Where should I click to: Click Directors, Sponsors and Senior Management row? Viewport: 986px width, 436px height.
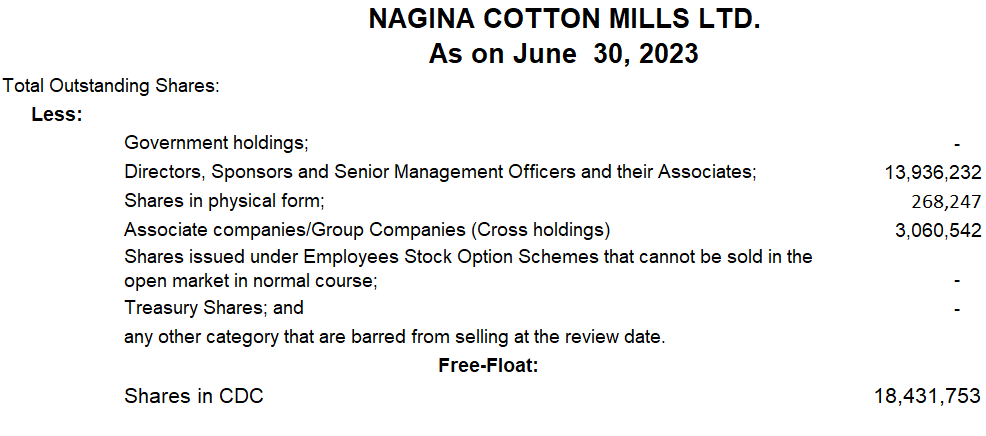440,172
